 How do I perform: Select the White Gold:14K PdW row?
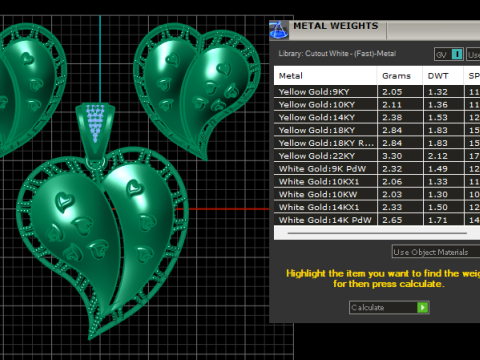tap(377, 220)
